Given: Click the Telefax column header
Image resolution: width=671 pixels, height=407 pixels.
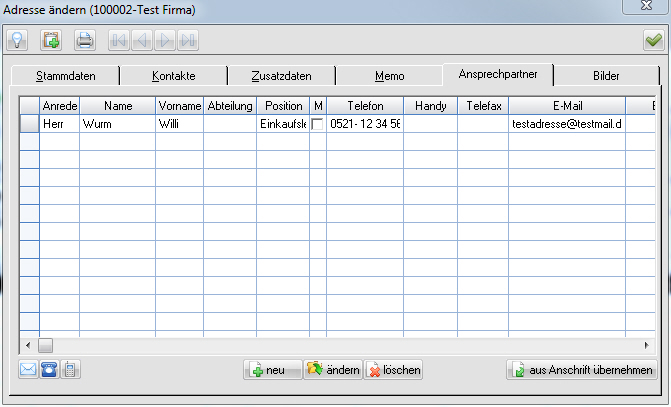Looking at the screenshot, I should click(x=483, y=106).
